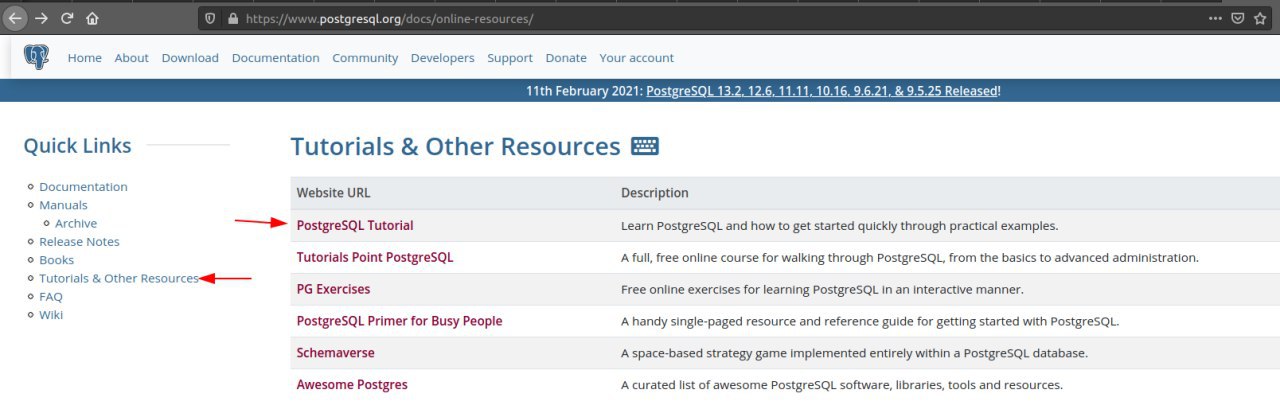Reload the page with the refresh icon
This screenshot has height=413, width=1280.
67,18
